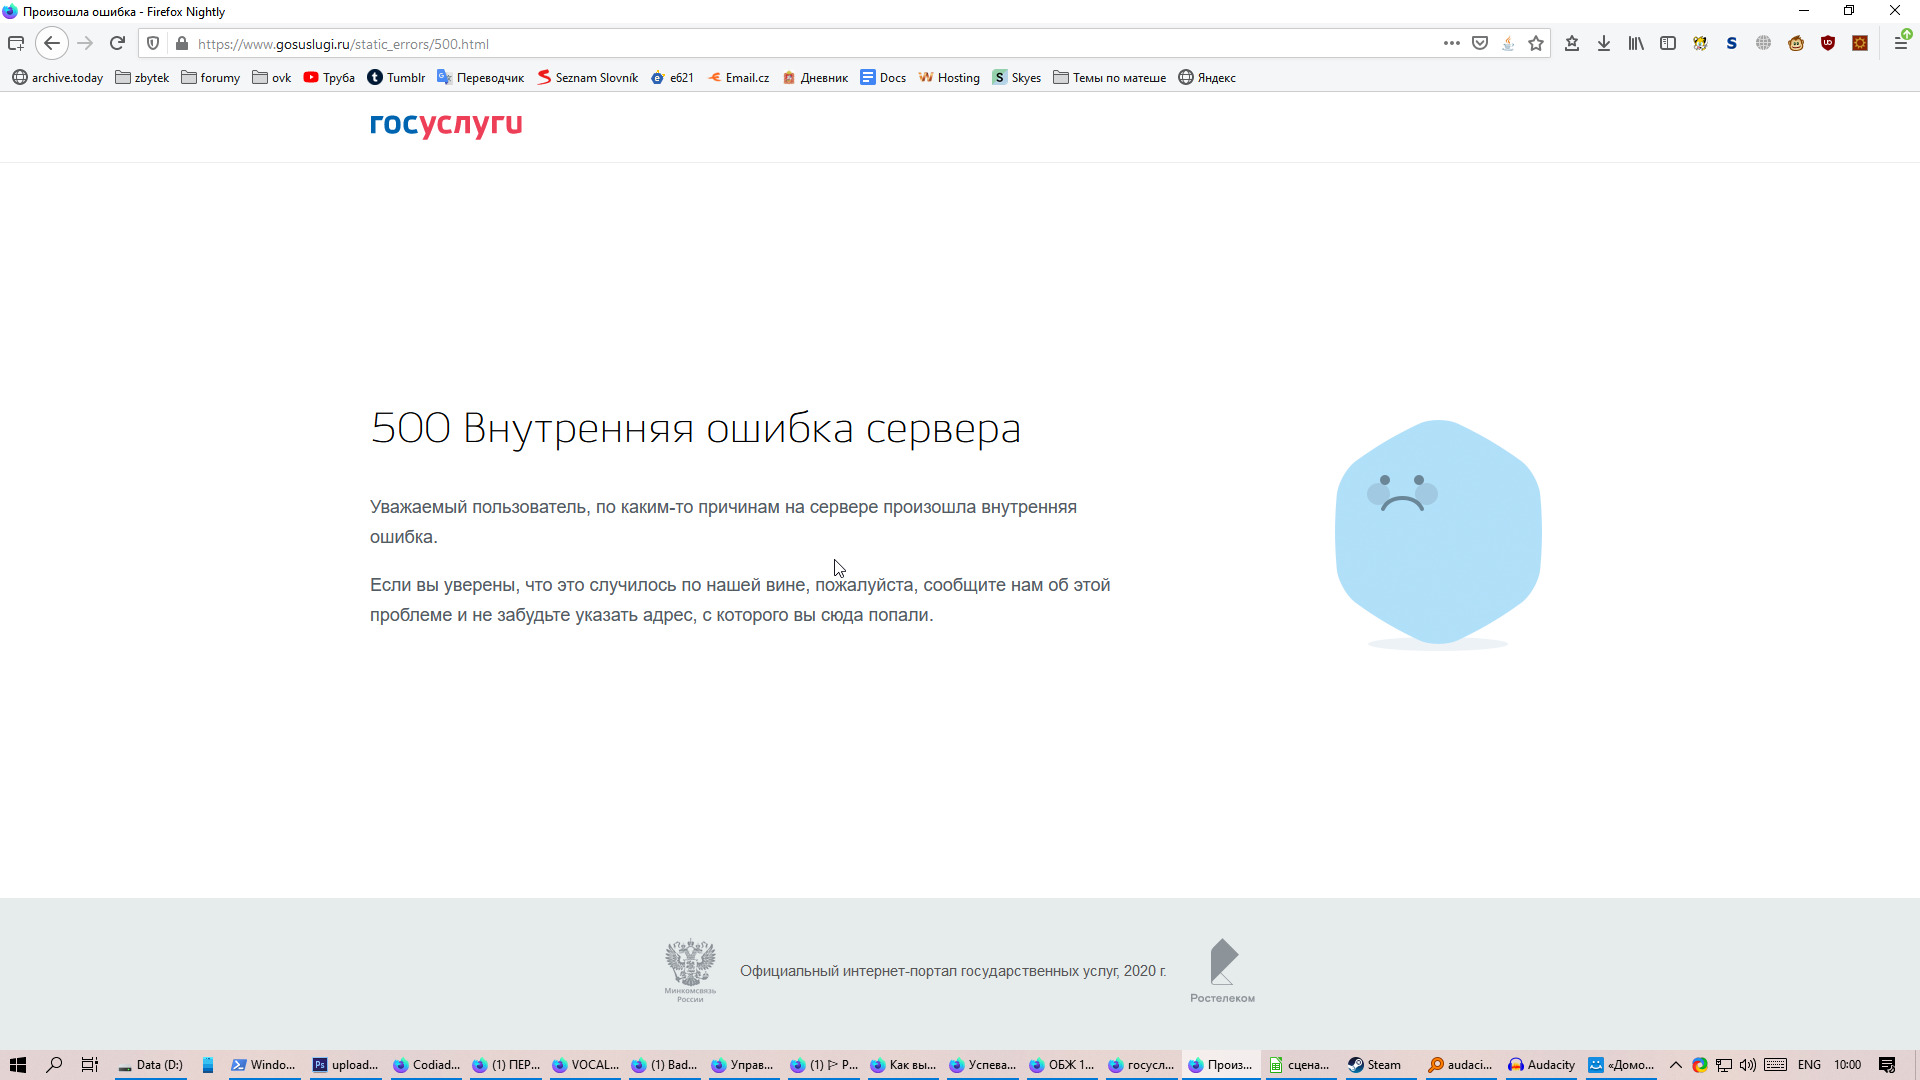This screenshot has height=1080, width=1920.
Task: Open the Library icon in toolbar
Action: [x=1636, y=43]
